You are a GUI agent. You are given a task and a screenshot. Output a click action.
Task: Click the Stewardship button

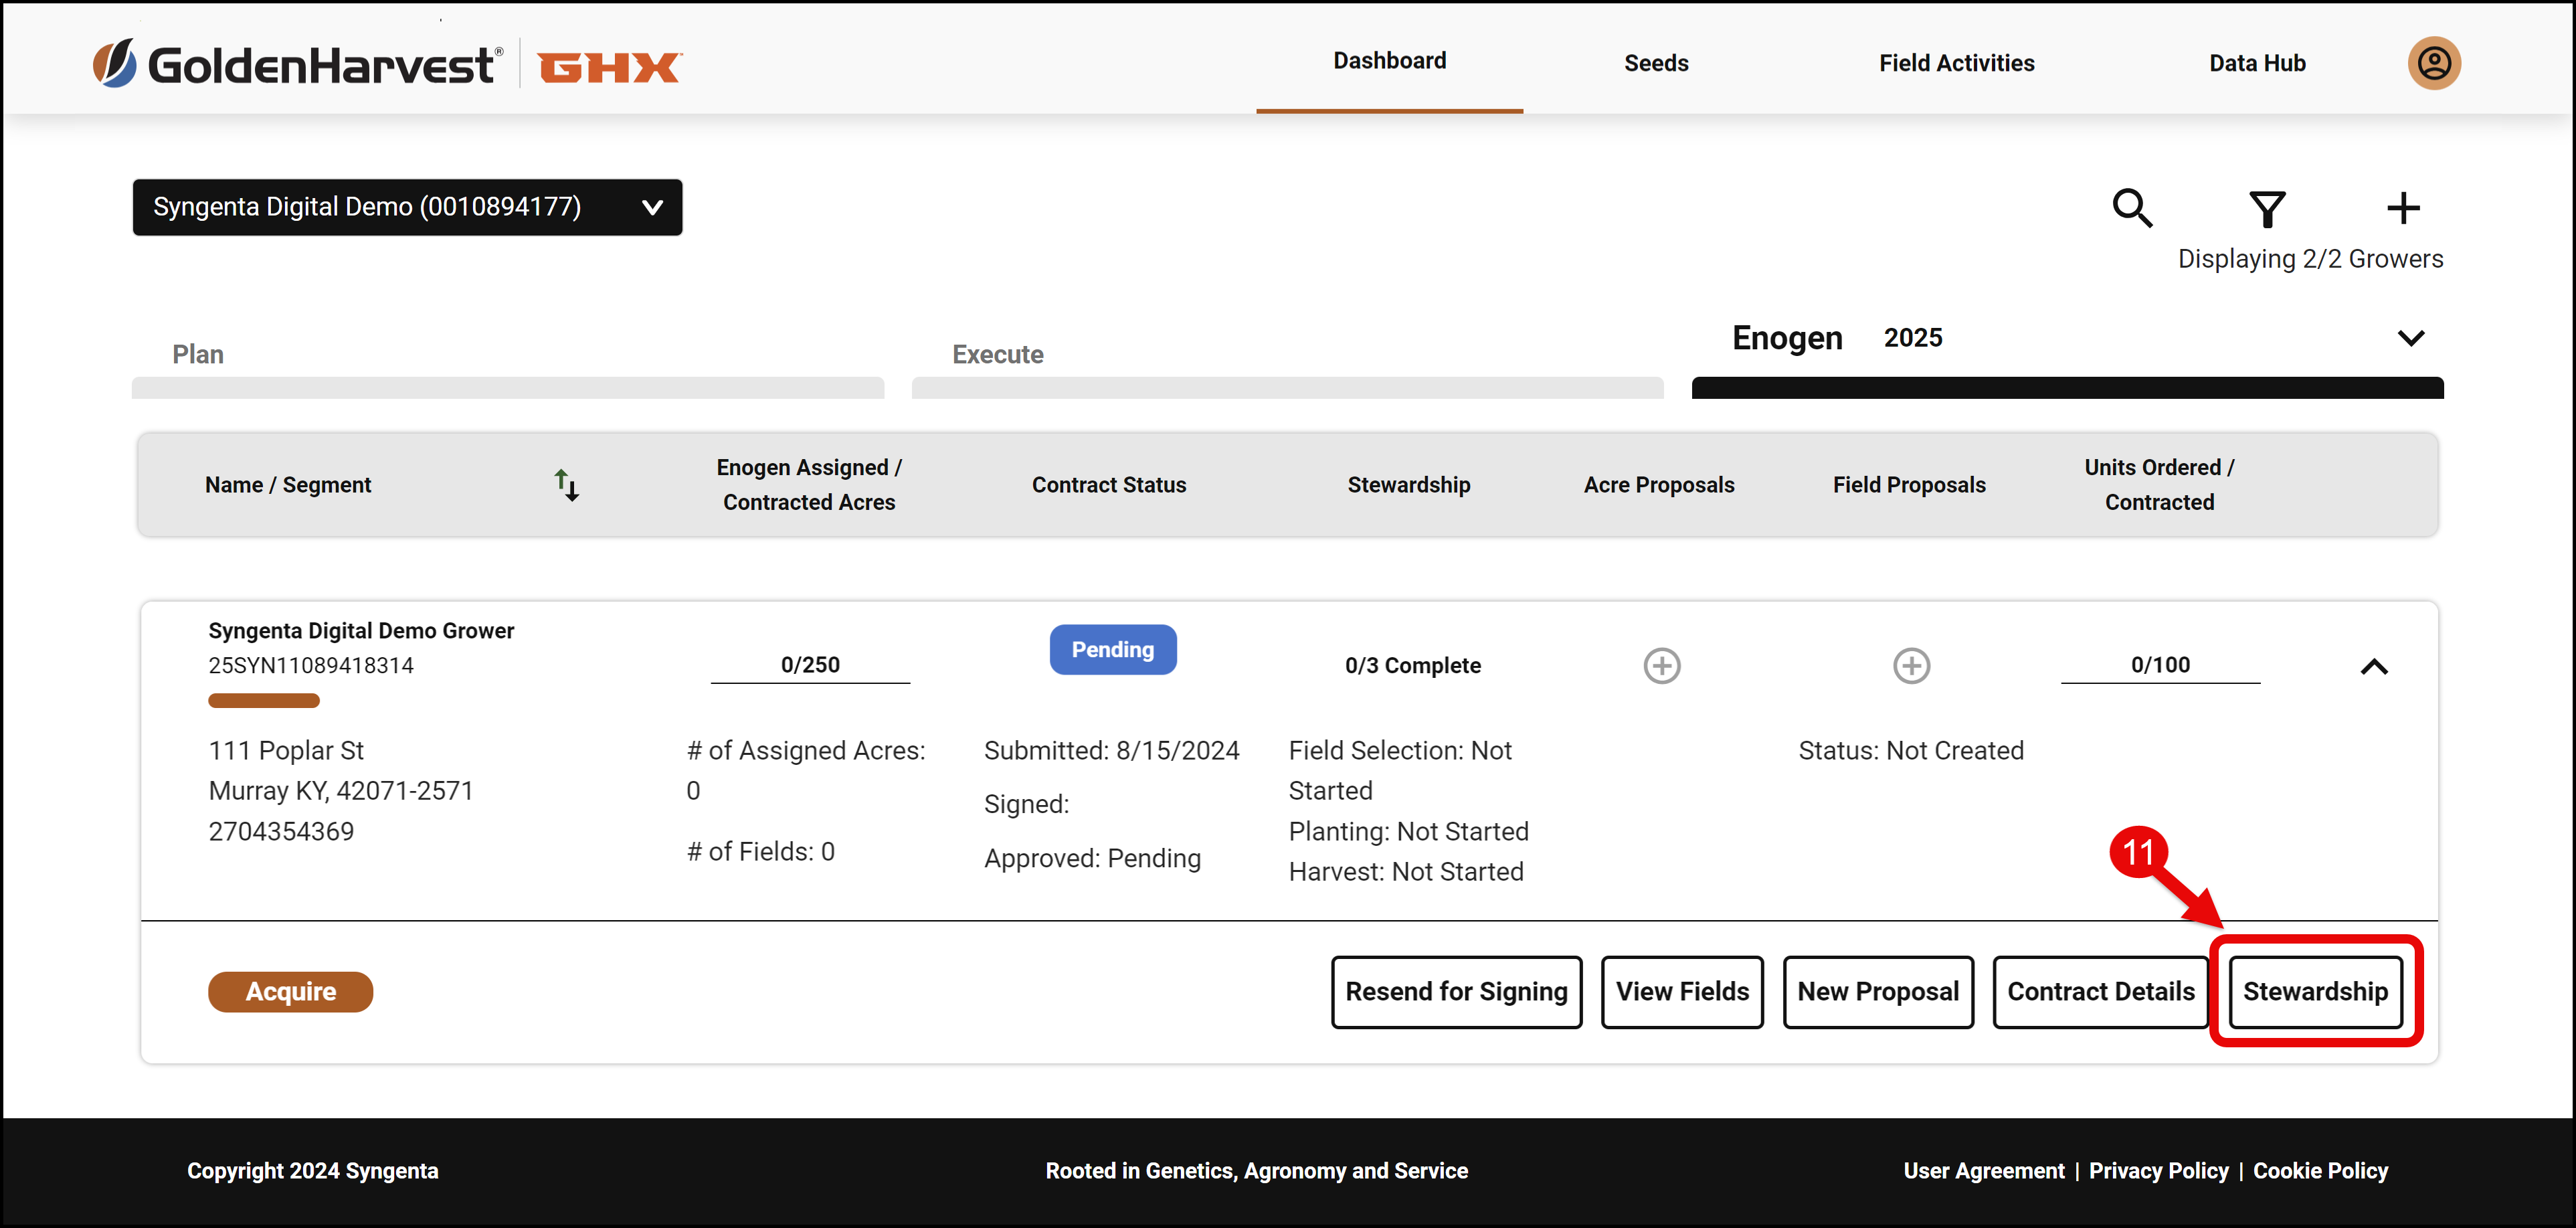click(2315, 991)
